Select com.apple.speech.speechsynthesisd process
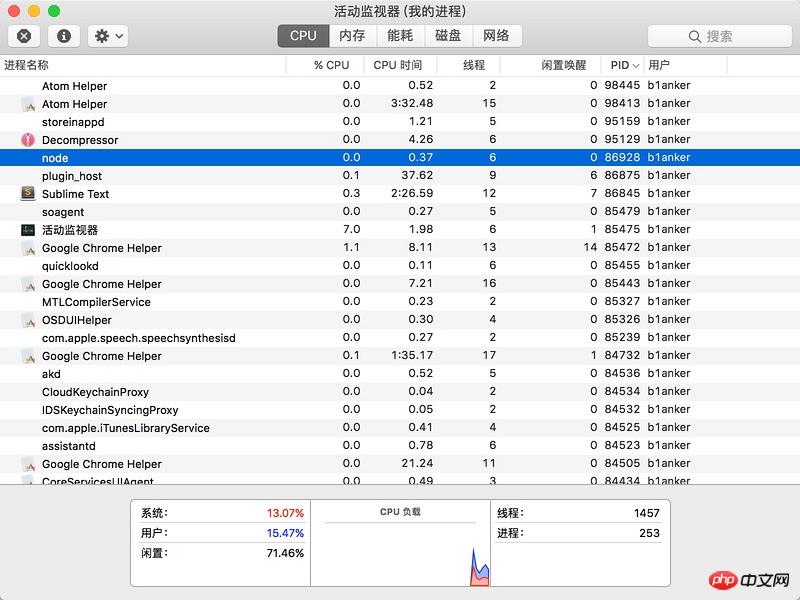800x600 pixels. tap(400, 338)
